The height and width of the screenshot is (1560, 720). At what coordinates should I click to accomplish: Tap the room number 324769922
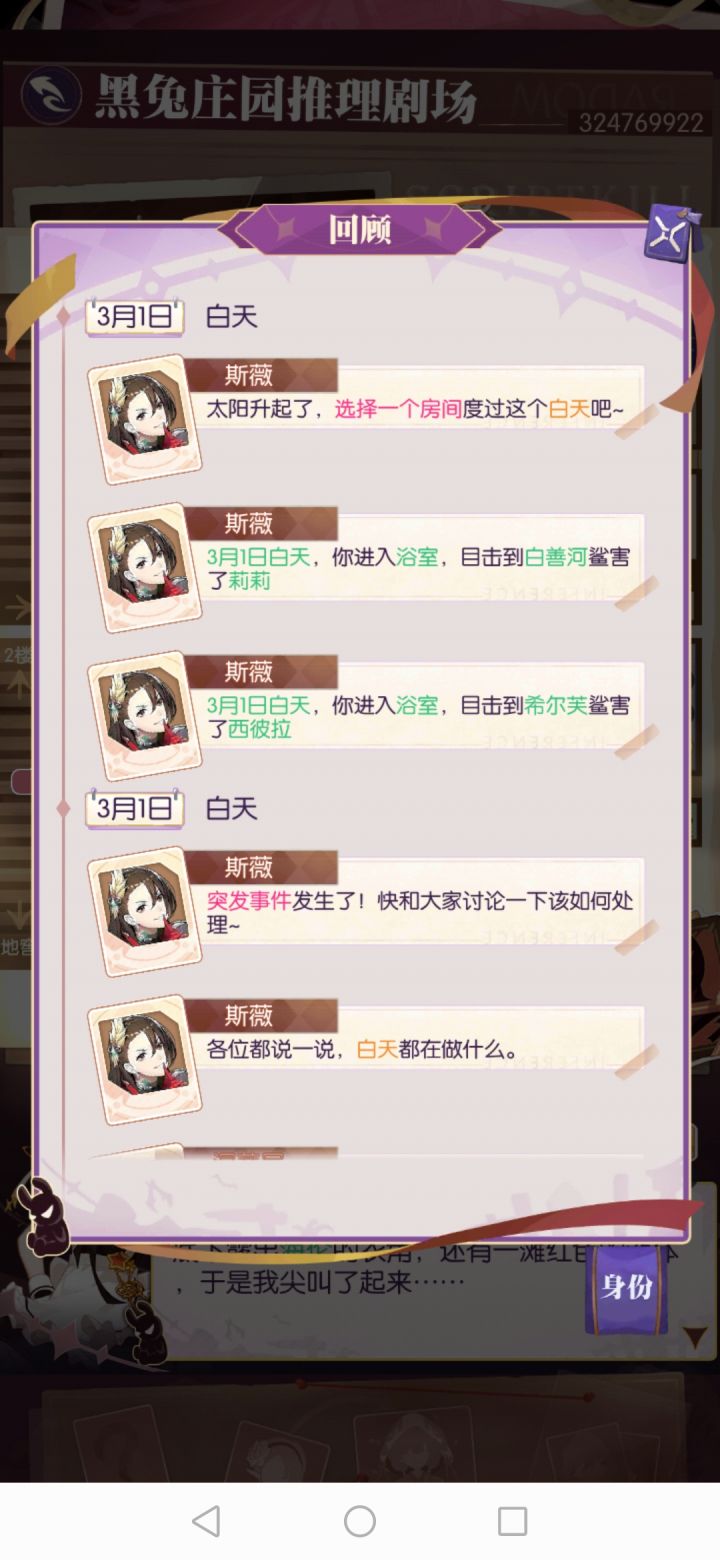tap(641, 123)
